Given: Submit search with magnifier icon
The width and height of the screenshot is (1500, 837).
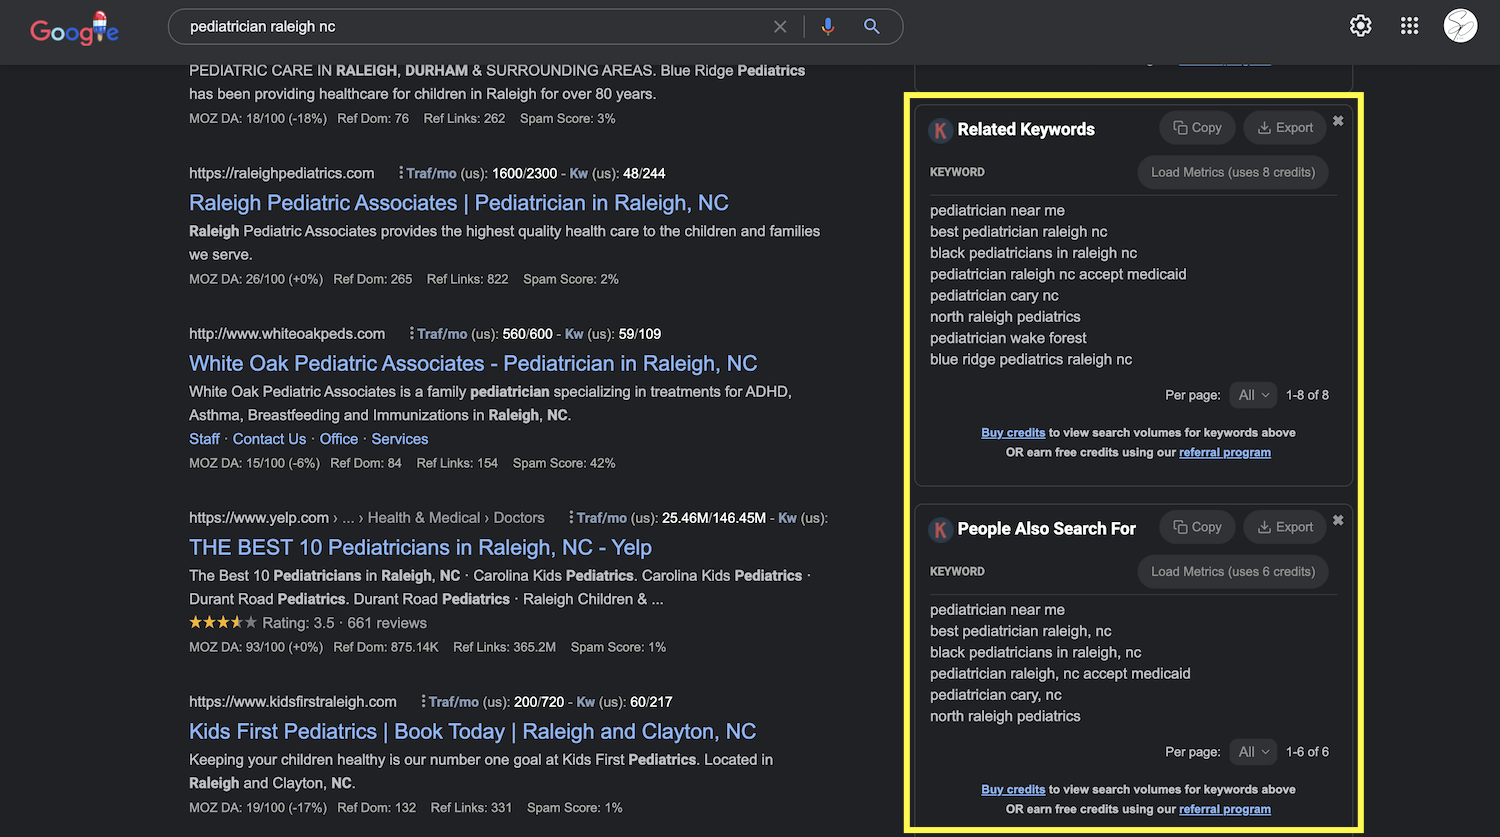Looking at the screenshot, I should pos(872,27).
